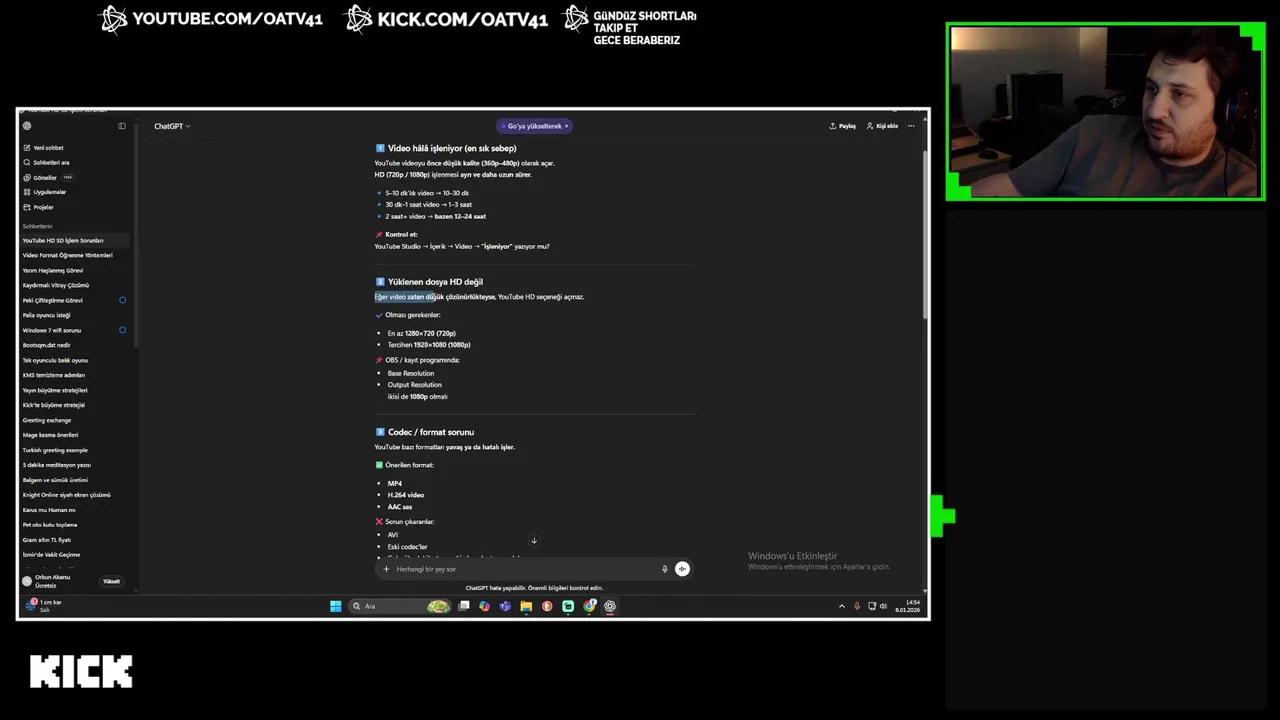
Task: Open chat Palia oyuncu isteği
Action: pyautogui.click(x=47, y=315)
